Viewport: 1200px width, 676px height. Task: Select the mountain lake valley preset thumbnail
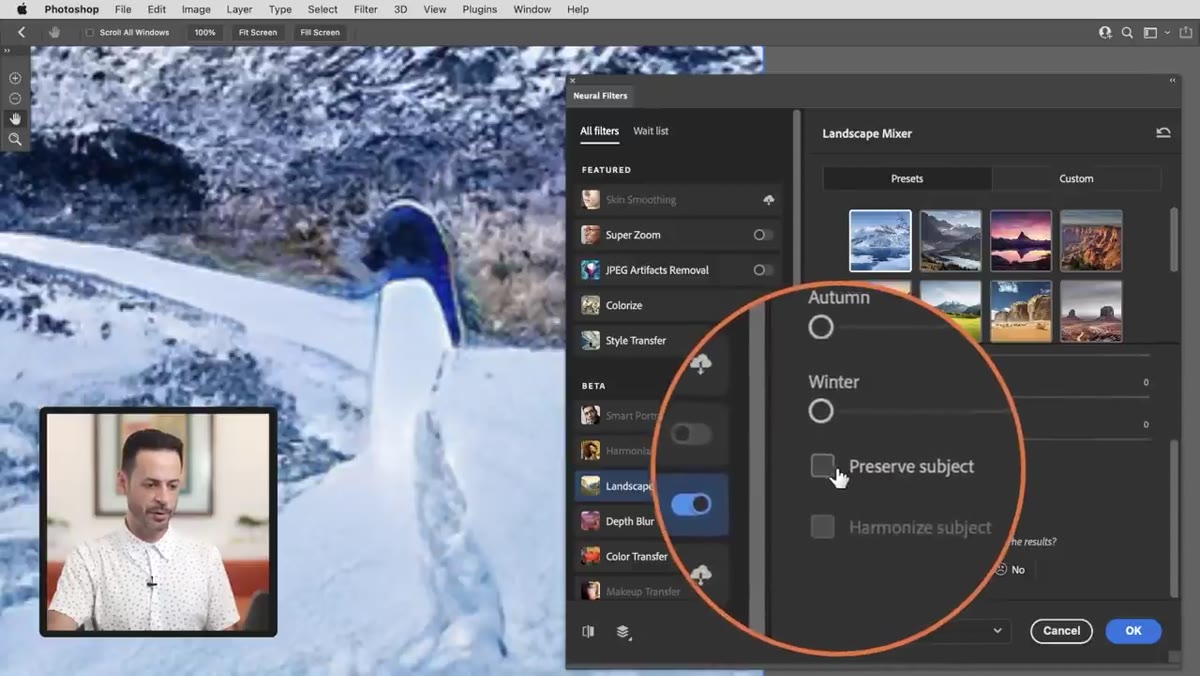(951, 240)
